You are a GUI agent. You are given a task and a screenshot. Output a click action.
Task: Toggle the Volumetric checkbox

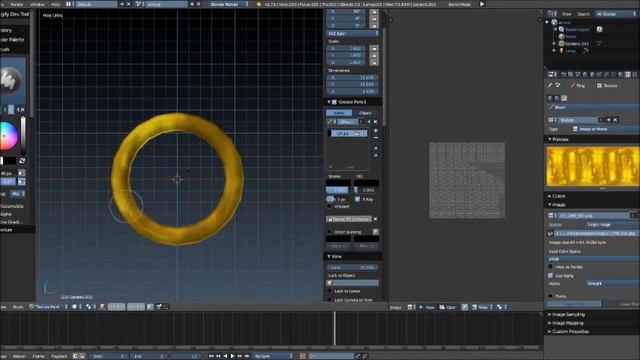tap(329, 207)
